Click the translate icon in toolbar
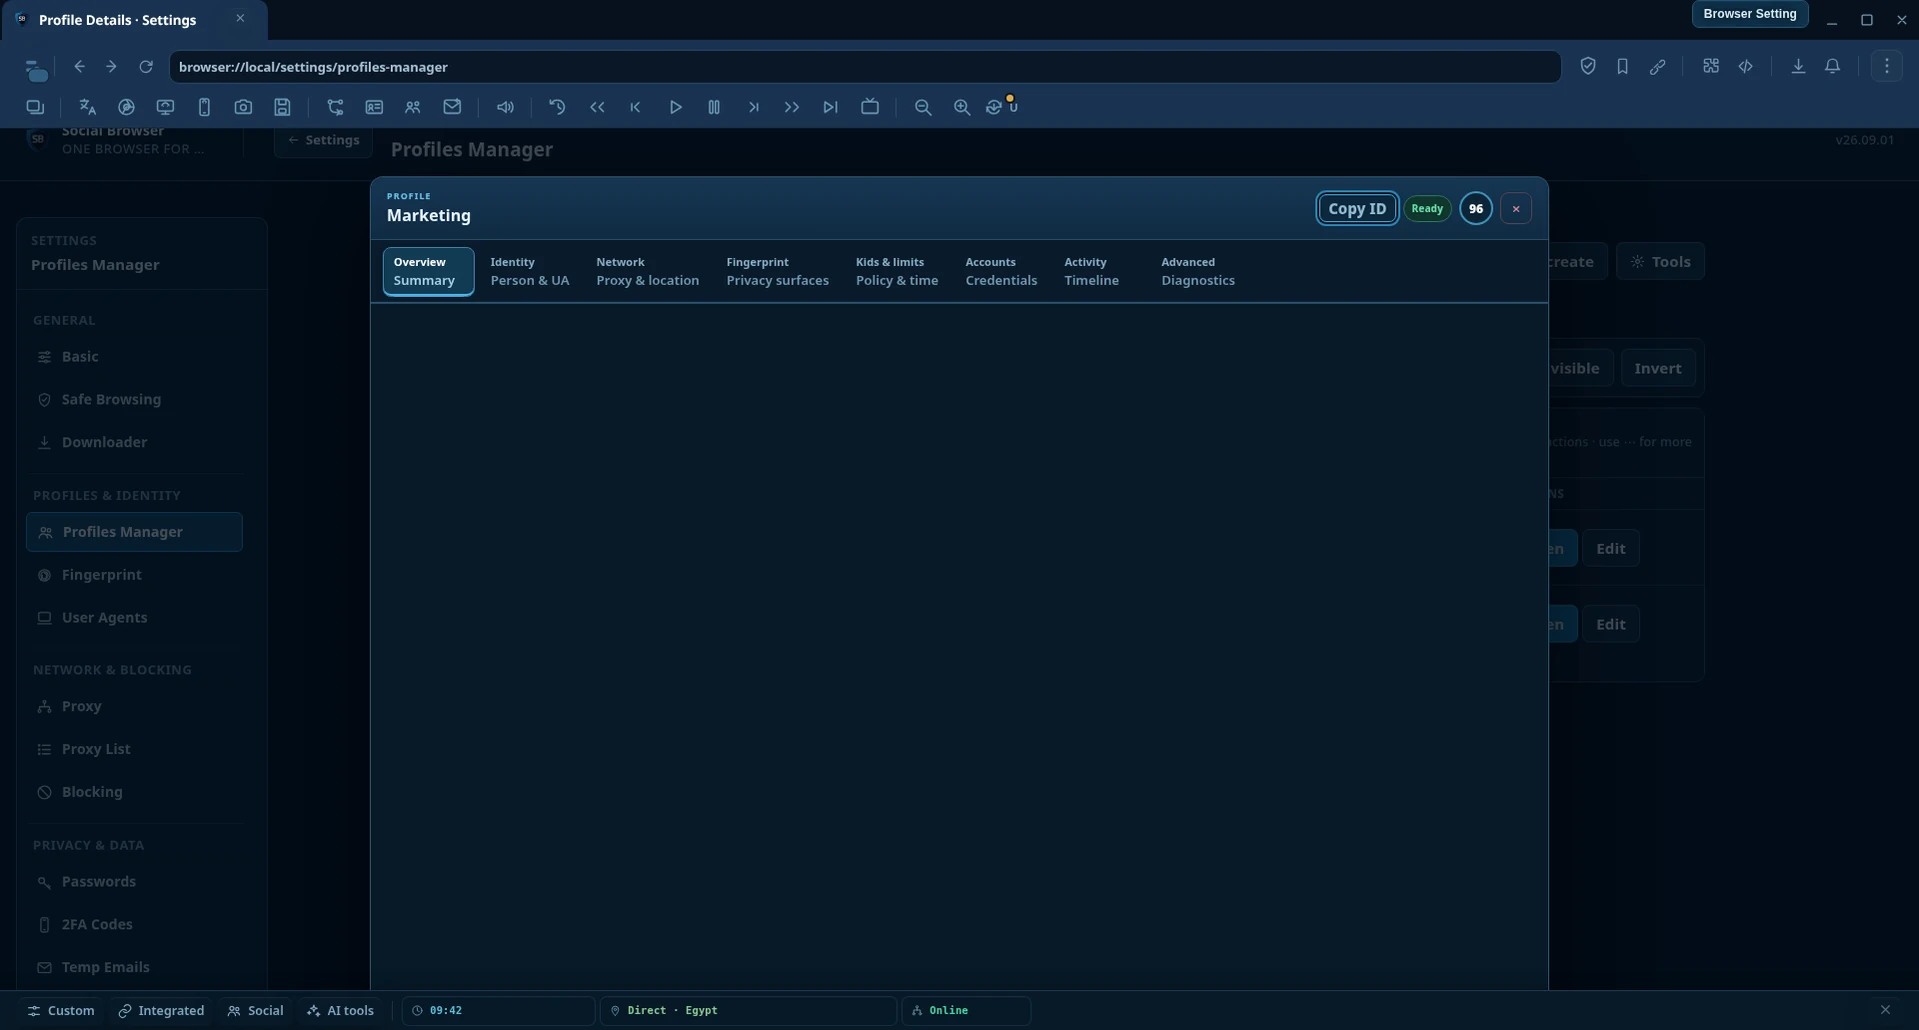 (x=87, y=107)
